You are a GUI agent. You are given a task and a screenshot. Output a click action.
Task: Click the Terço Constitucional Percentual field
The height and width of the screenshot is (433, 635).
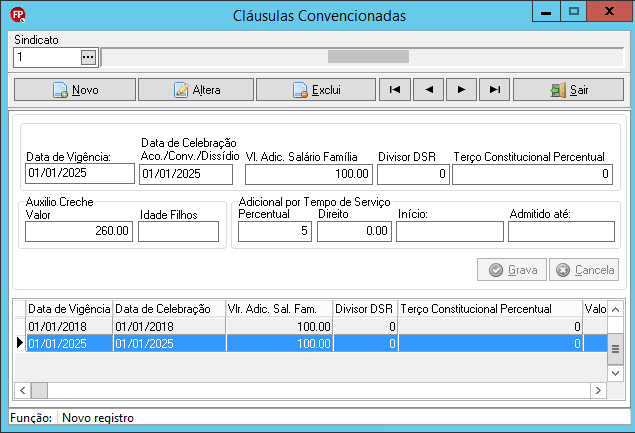pyautogui.click(x=533, y=174)
